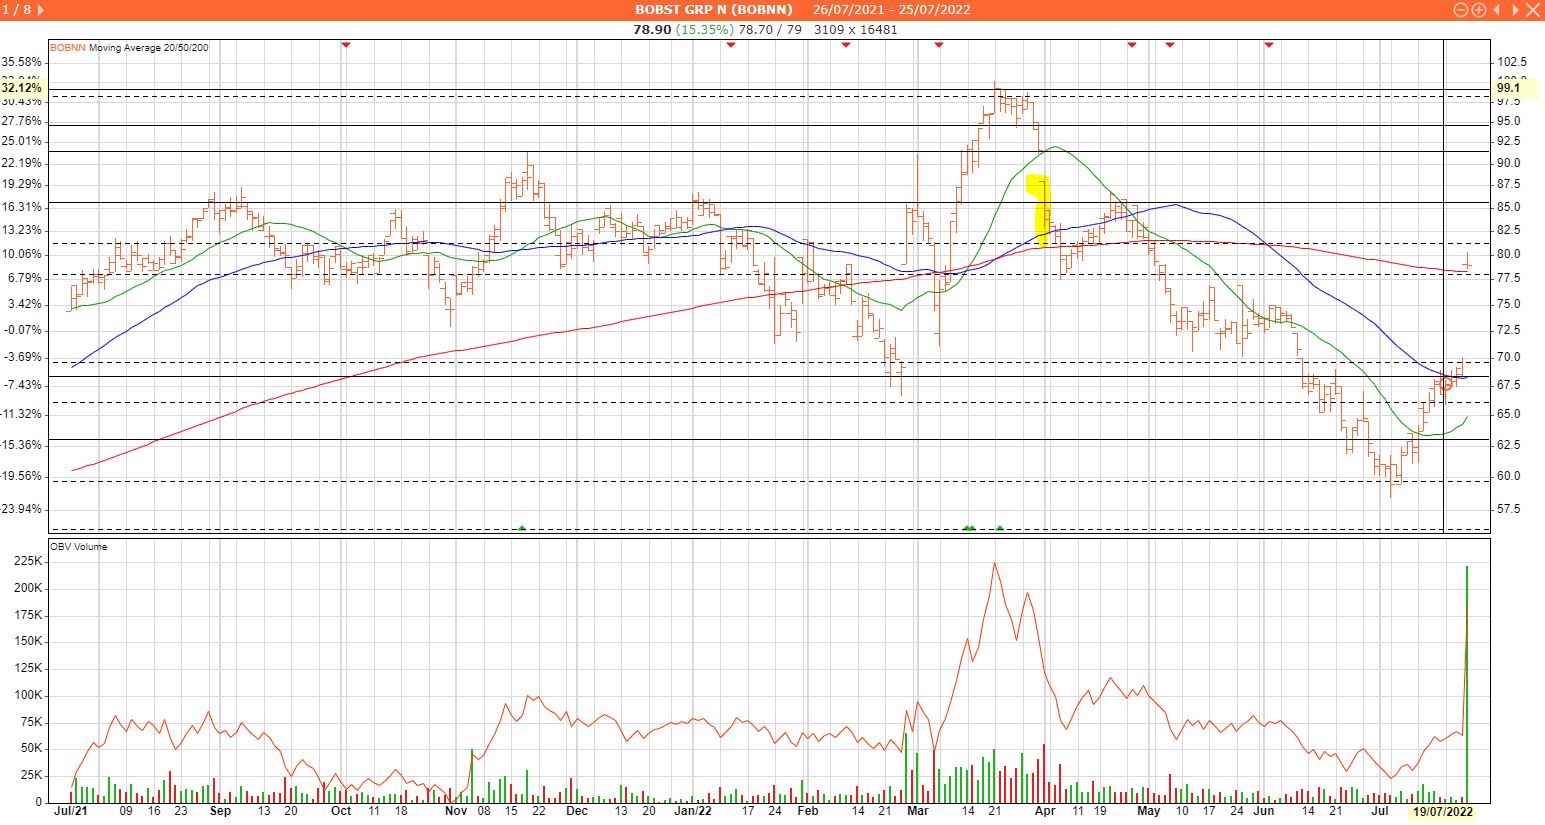The image size is (1545, 825).
Task: Click the date range 26/07/2021 - 25/07/2022
Action: coord(891,10)
